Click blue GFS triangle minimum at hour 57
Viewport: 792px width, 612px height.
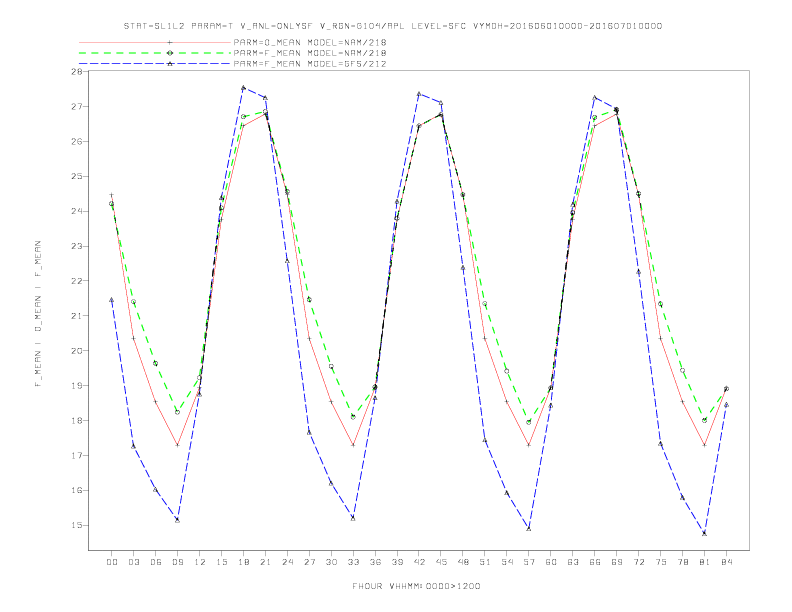click(x=529, y=528)
